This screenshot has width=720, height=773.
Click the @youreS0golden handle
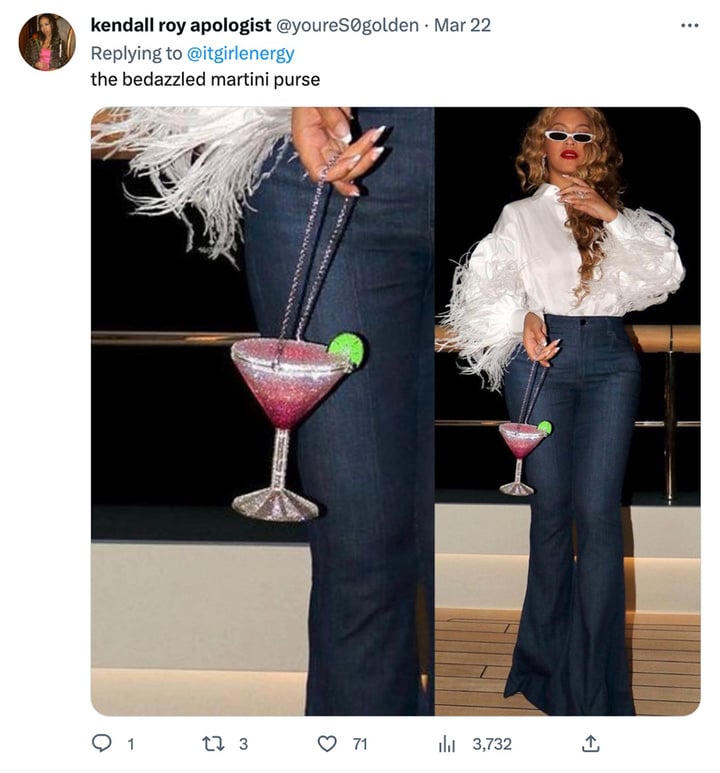[347, 25]
